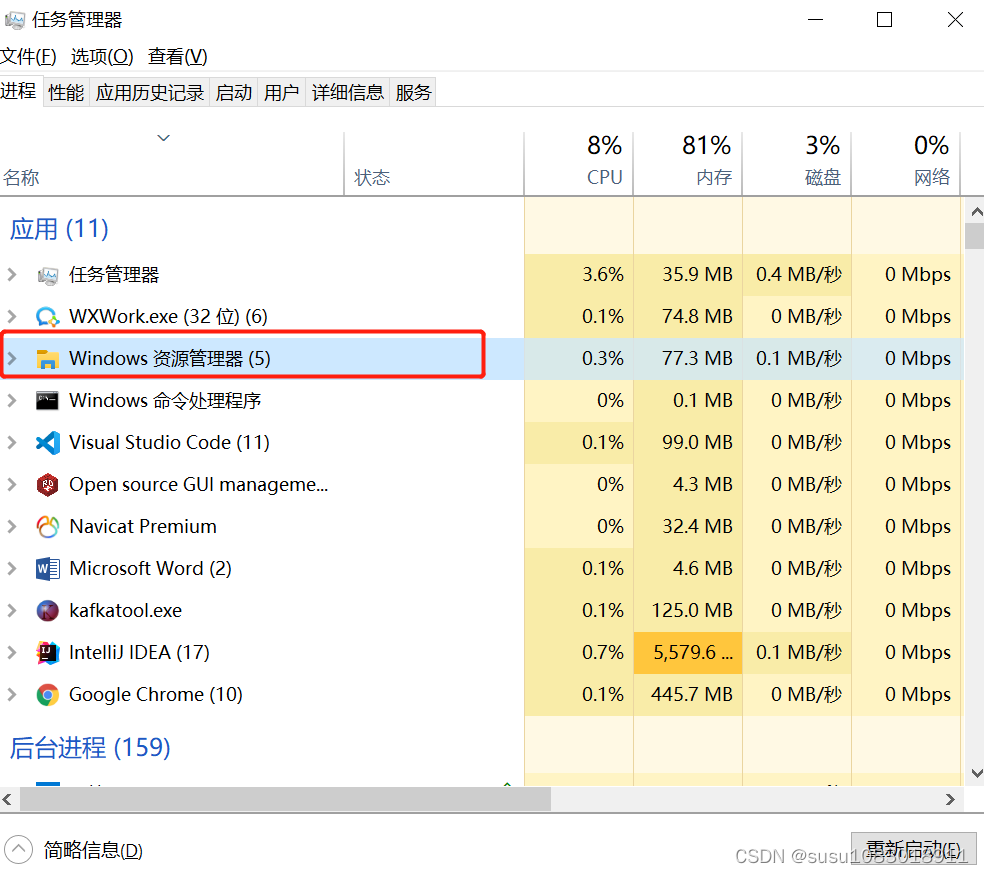
Task: Open the 文件(F) menu
Action: click(28, 56)
